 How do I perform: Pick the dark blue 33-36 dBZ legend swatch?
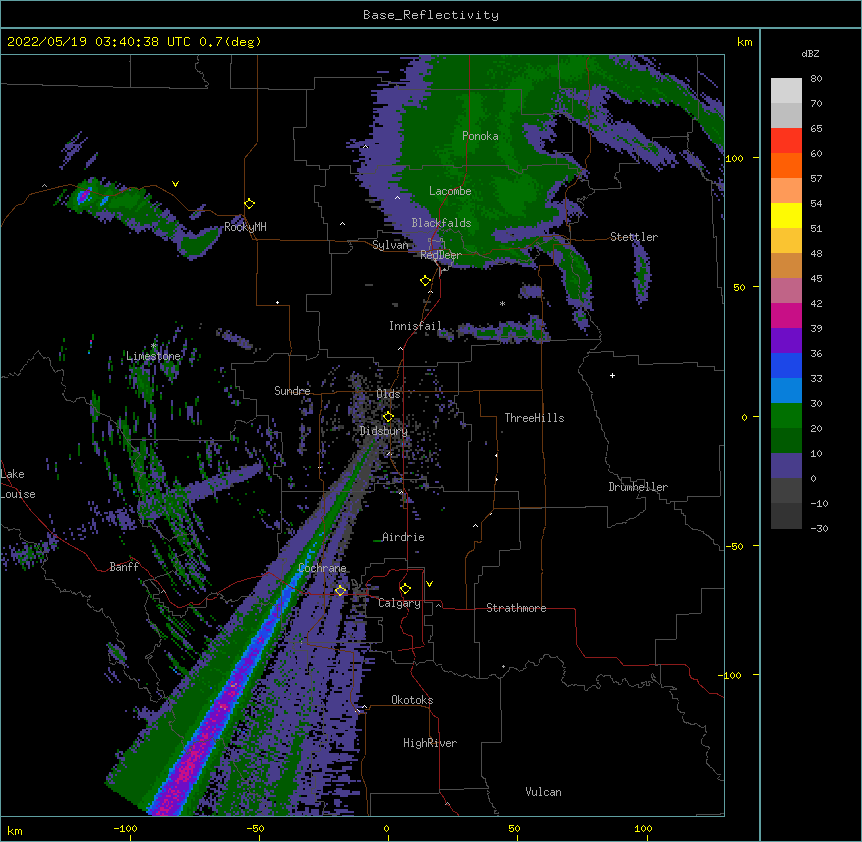[786, 365]
